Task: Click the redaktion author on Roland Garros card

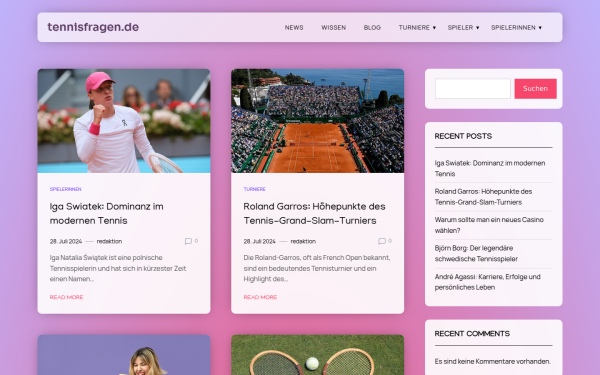Action: tap(303, 241)
